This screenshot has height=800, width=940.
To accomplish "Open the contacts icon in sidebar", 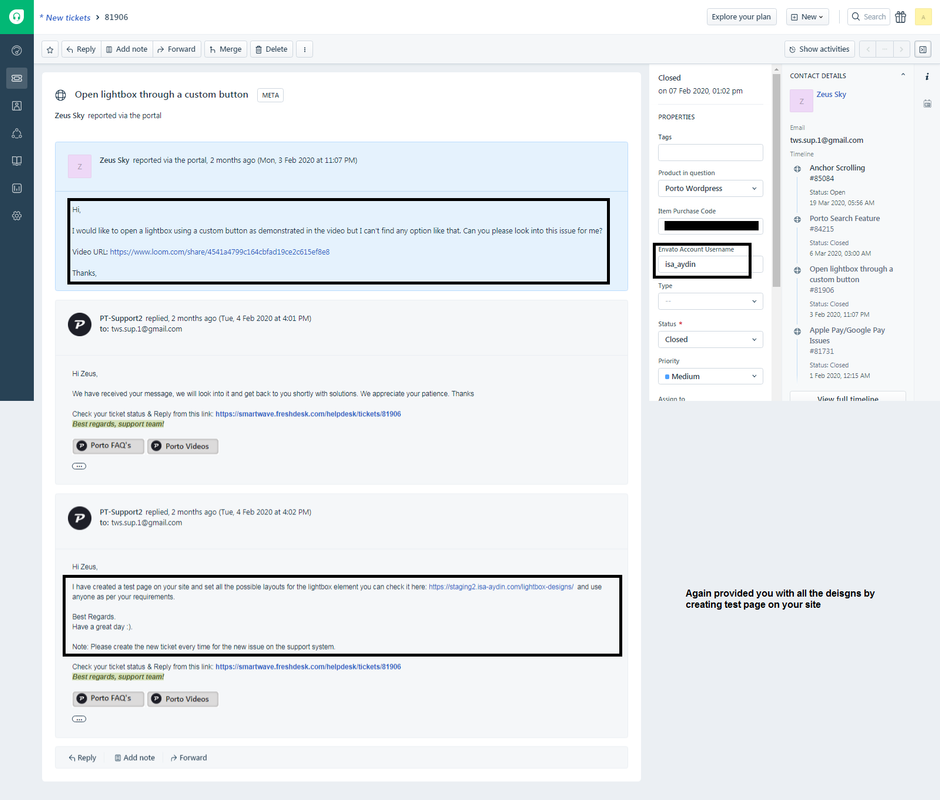I will [17, 106].
